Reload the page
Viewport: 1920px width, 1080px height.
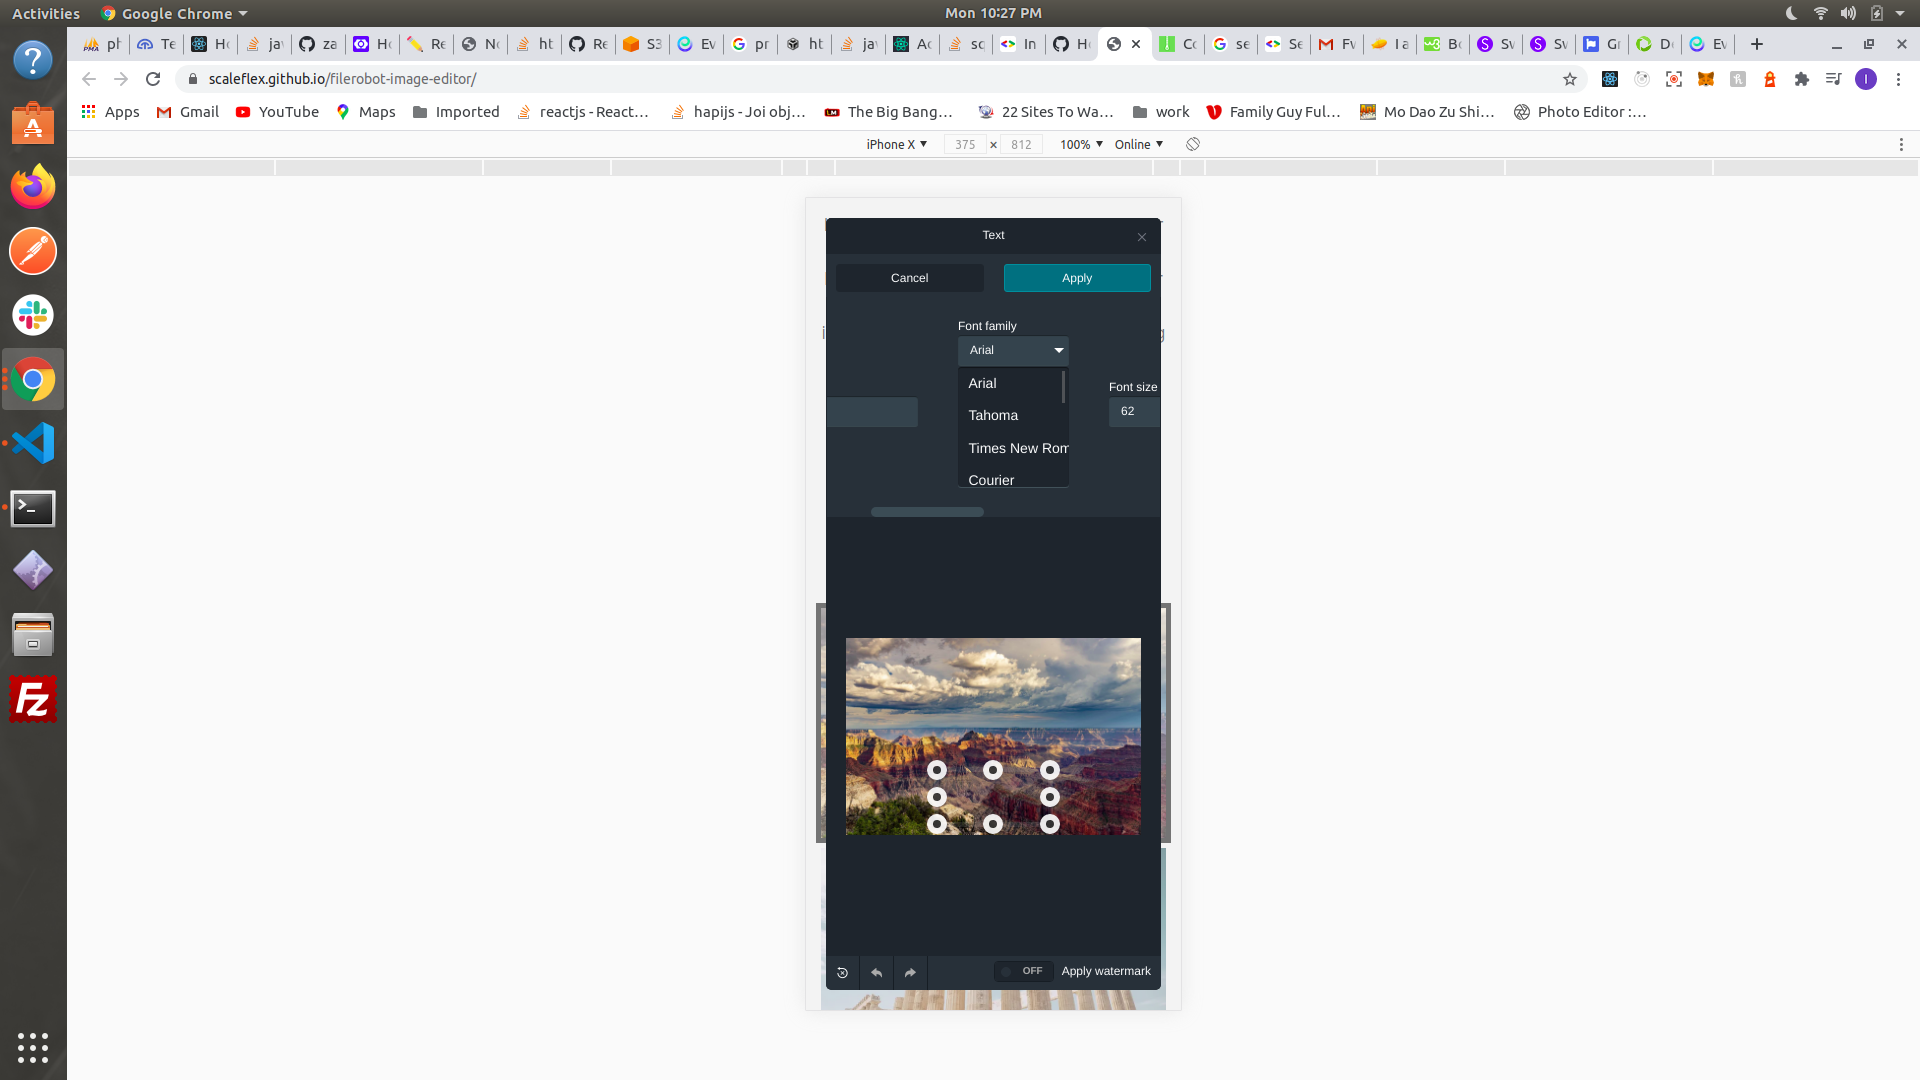[x=153, y=79]
